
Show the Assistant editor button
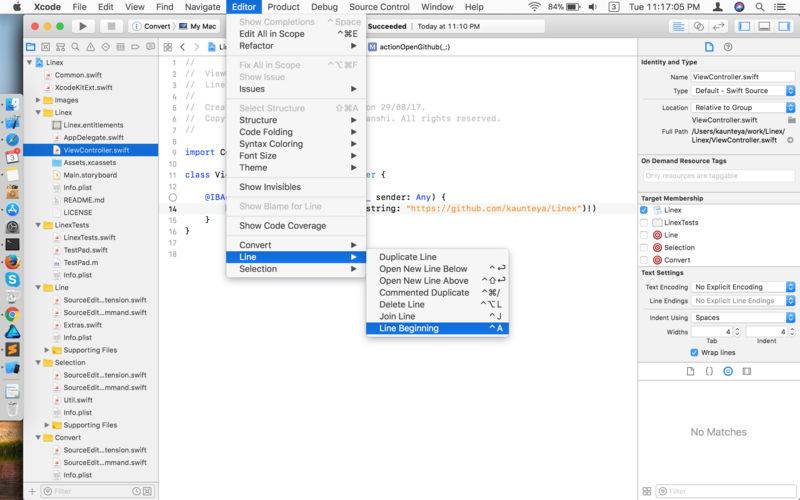coord(698,27)
